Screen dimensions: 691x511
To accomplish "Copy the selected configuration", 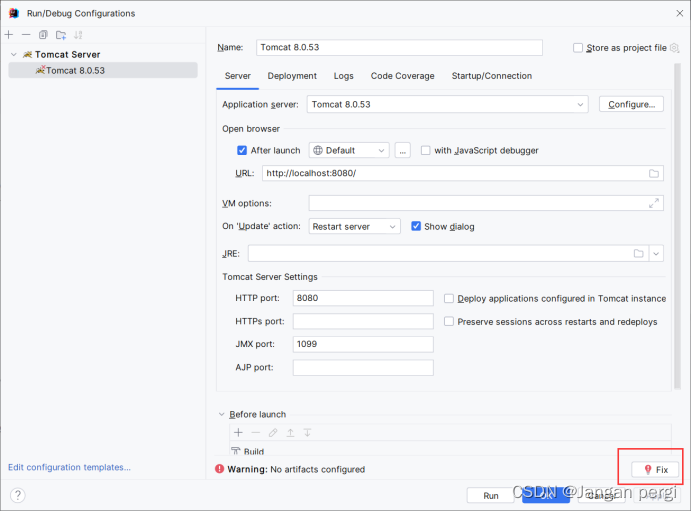I will tap(43, 35).
